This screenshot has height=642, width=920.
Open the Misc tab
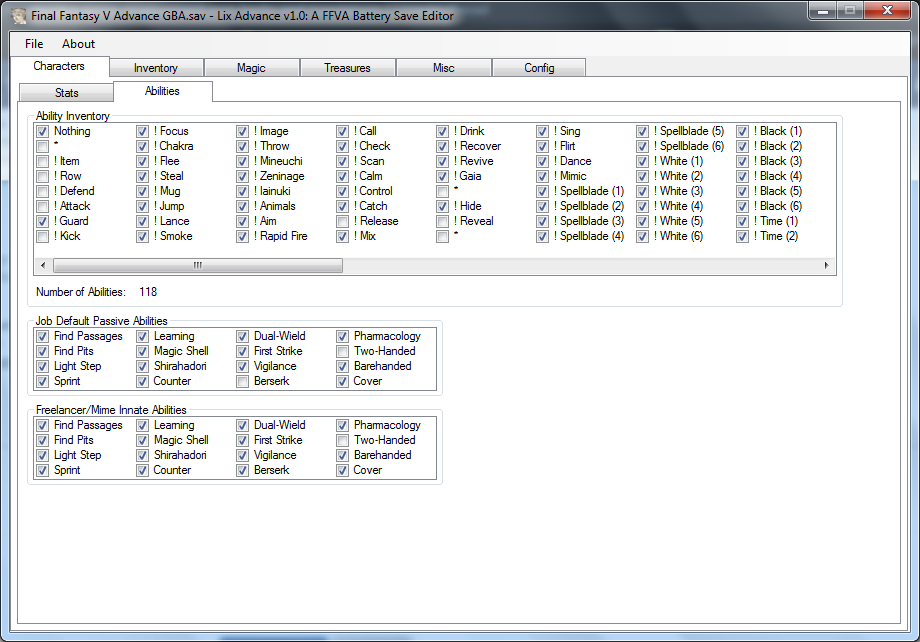(x=444, y=68)
